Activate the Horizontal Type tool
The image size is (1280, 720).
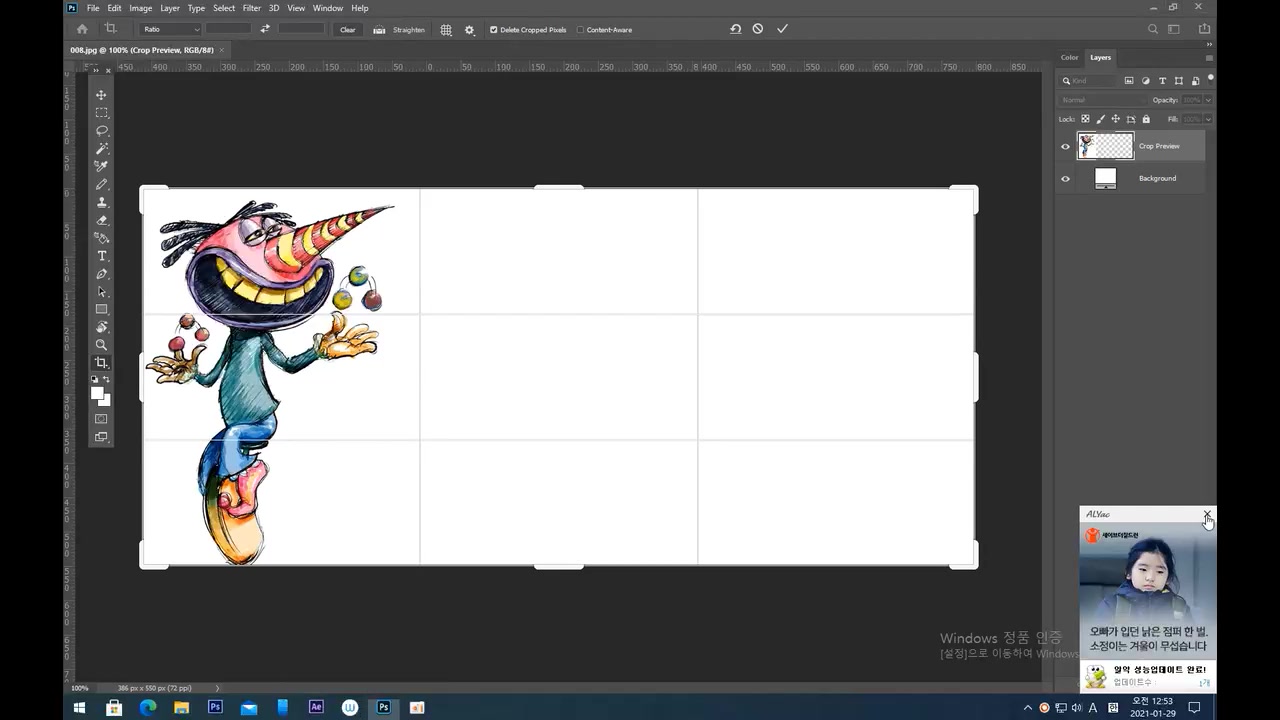pos(101,256)
